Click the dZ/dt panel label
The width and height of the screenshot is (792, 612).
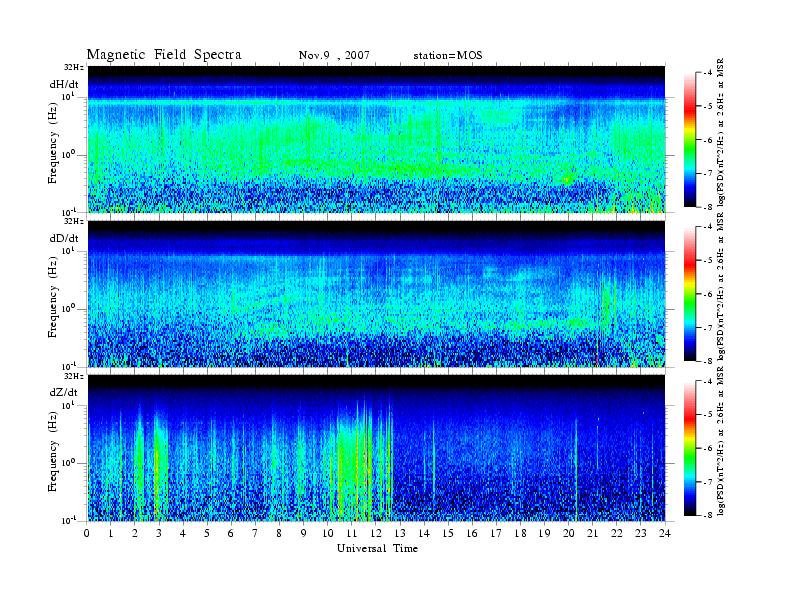tap(64, 392)
